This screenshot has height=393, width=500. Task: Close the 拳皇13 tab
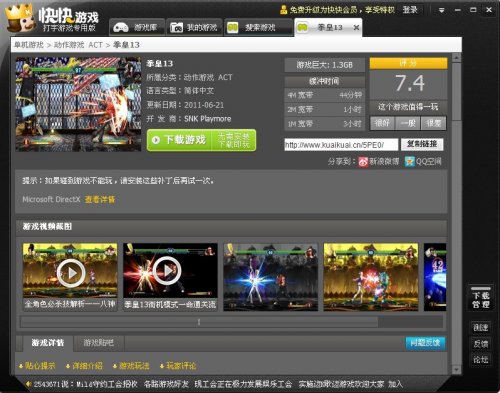(356, 27)
